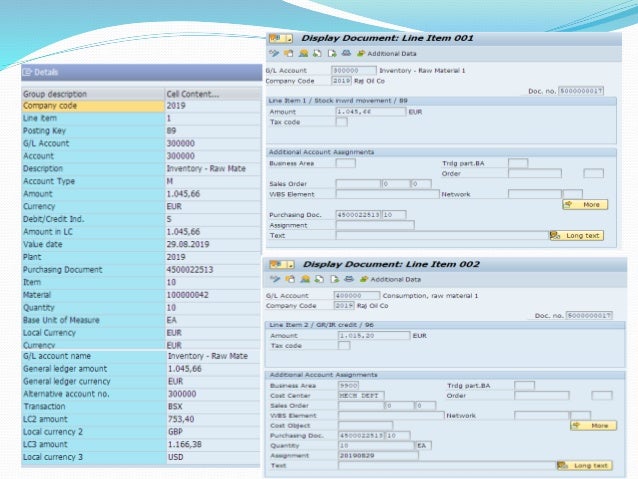Viewport: 638px width, 479px height.
Task: Click Display/Change pencil icon in Line Item 001 toolbar
Action: pyautogui.click(x=274, y=53)
